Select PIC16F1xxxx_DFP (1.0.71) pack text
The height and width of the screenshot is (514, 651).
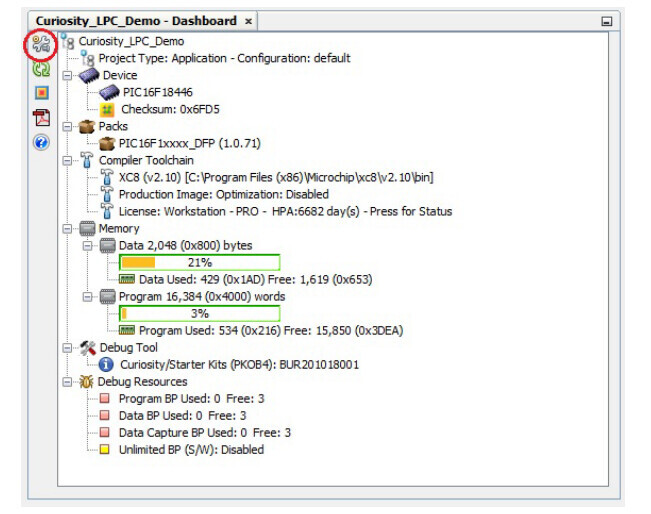click(x=189, y=144)
